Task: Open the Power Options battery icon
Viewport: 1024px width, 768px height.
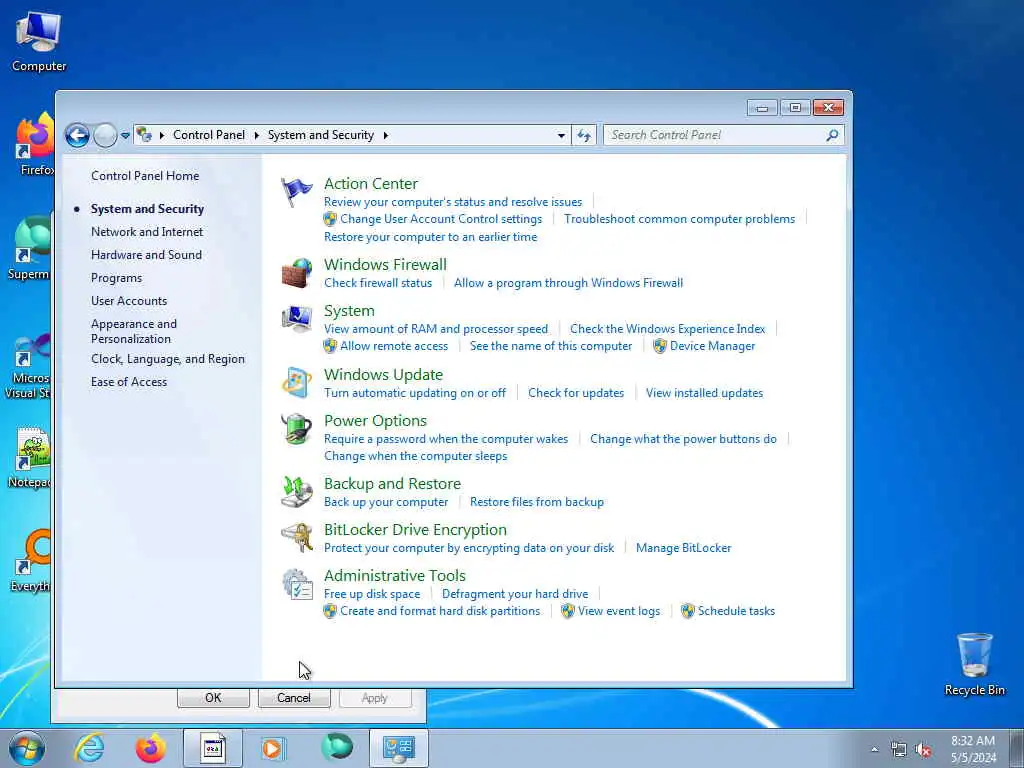Action: [x=297, y=429]
